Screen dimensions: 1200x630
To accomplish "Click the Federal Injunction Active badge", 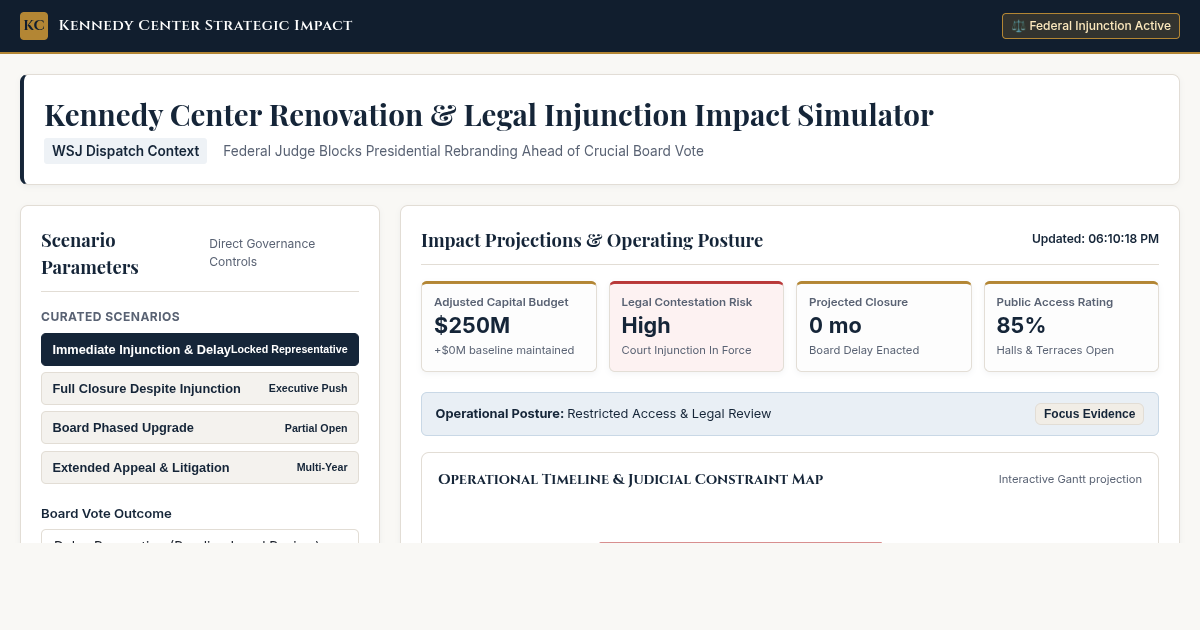I will click(1091, 26).
